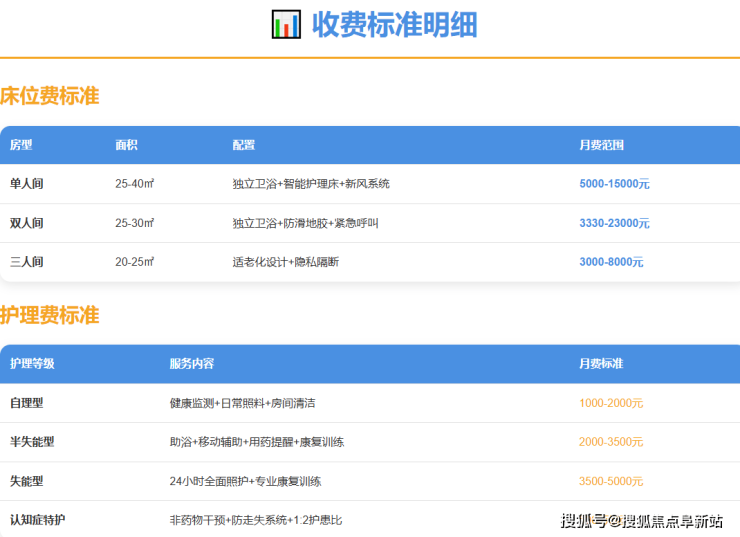This screenshot has height=537, width=740.
Task: Click the 搜狐号@搜狐焦点阜新站 watermark
Action: click(641, 521)
